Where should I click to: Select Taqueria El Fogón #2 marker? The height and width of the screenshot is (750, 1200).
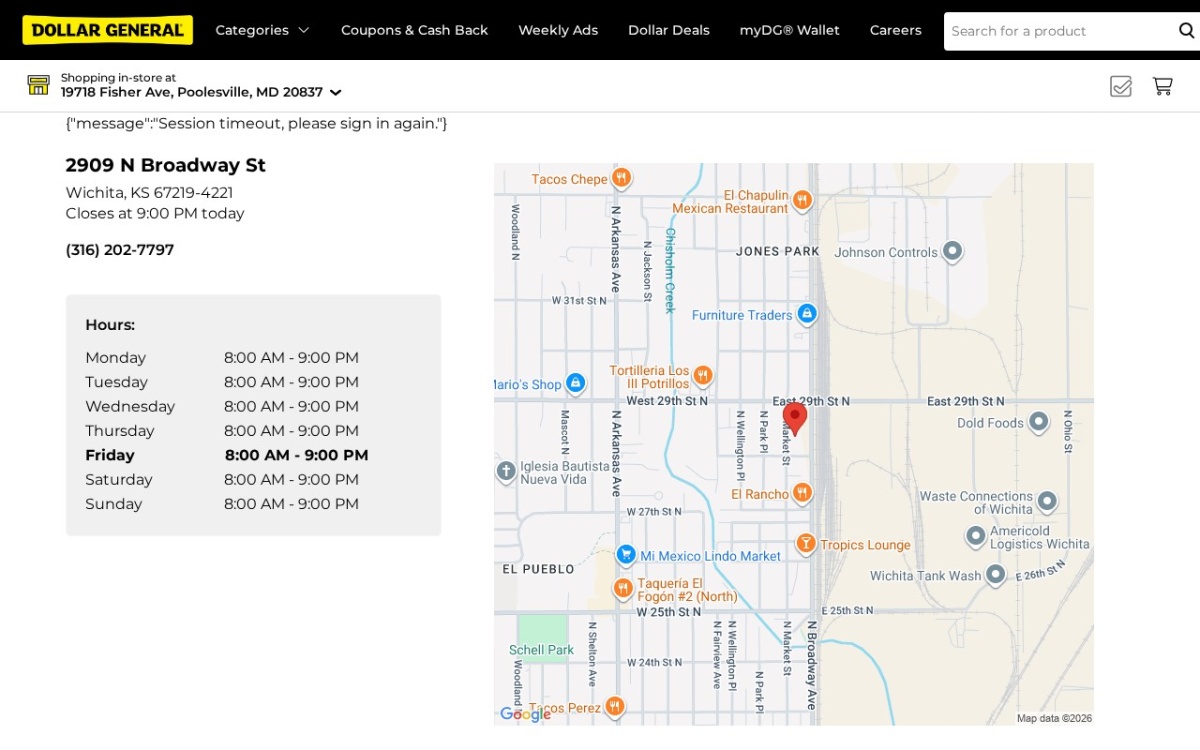coord(622,588)
